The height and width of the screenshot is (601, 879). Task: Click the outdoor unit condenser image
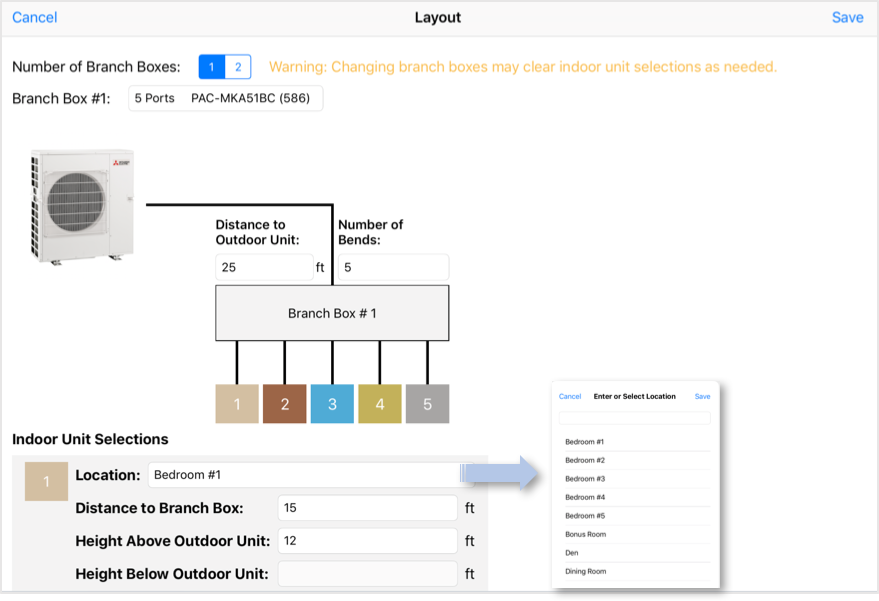[x=82, y=206]
